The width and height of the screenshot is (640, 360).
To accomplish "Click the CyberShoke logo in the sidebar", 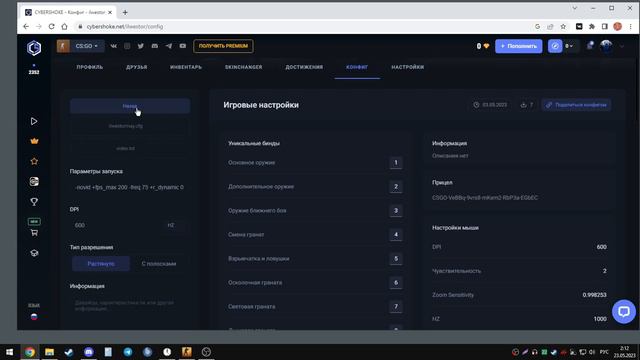I will click(x=34, y=48).
